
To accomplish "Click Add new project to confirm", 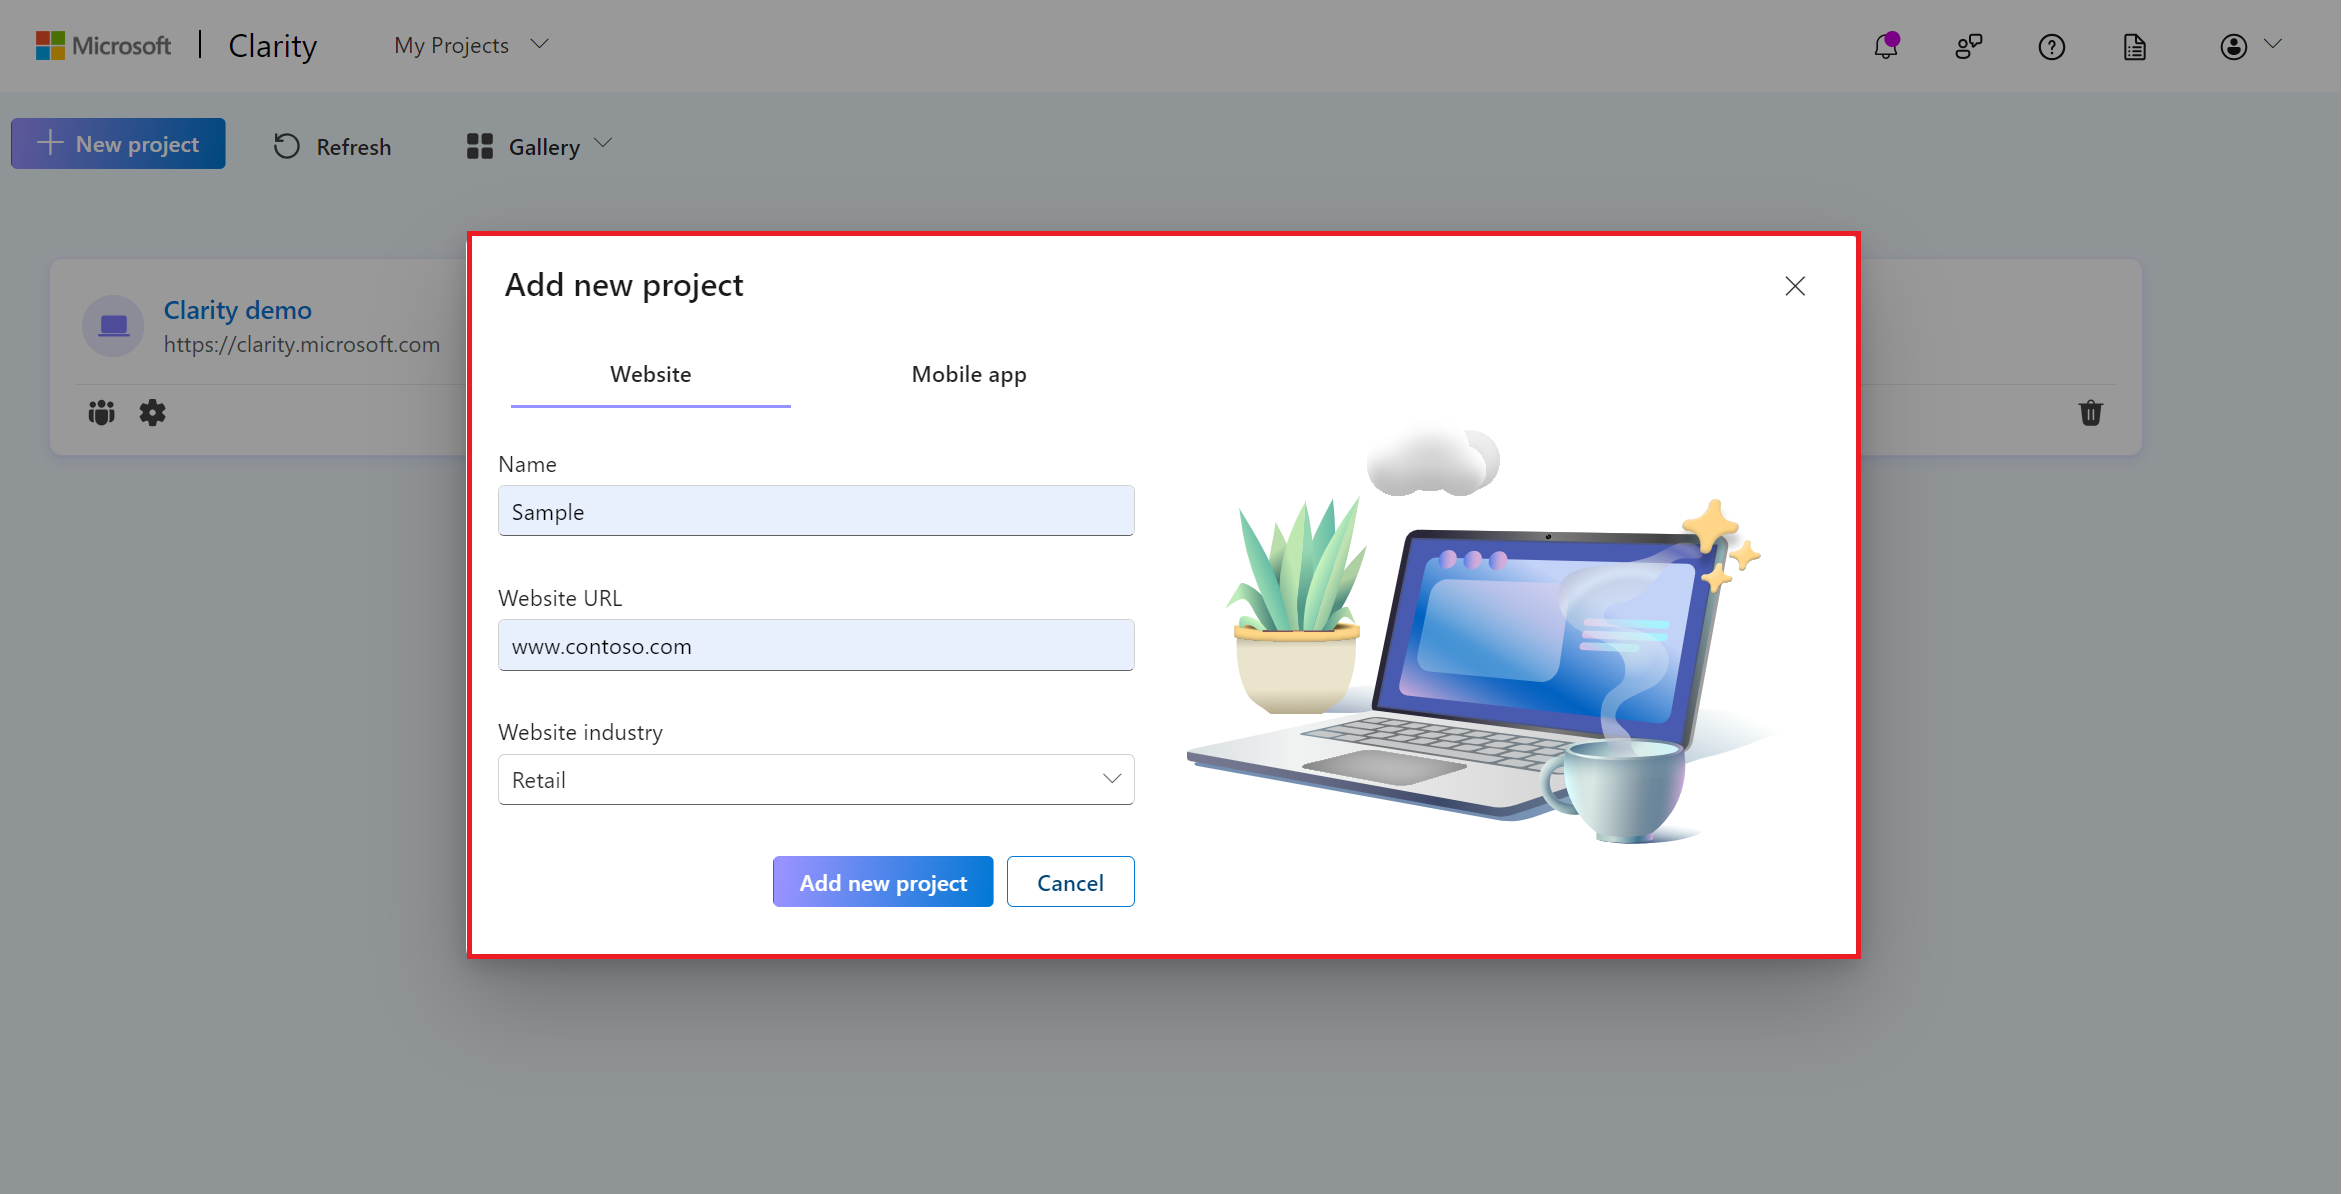I will click(x=882, y=882).
